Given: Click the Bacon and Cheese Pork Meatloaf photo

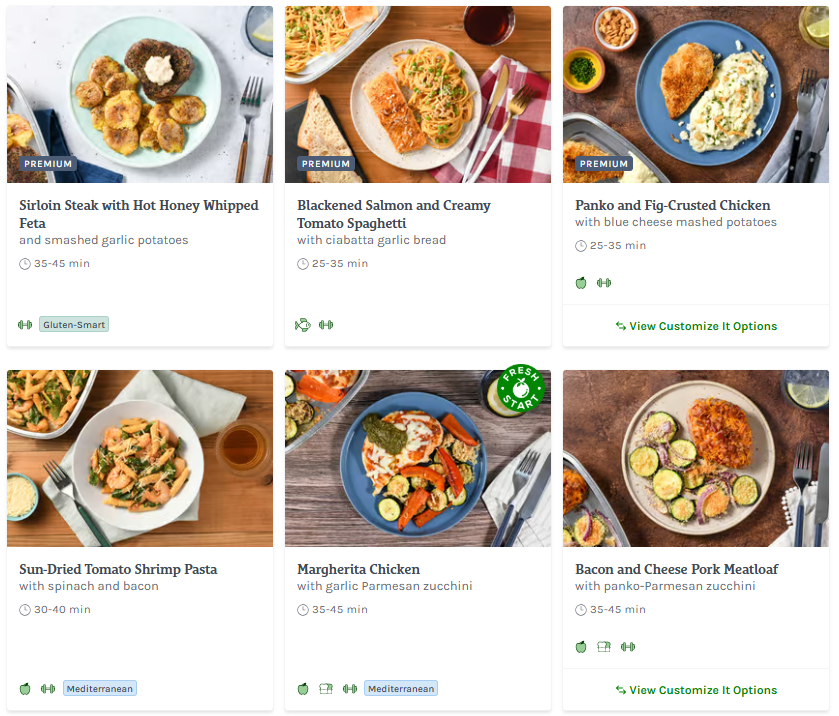Looking at the screenshot, I should pos(696,458).
